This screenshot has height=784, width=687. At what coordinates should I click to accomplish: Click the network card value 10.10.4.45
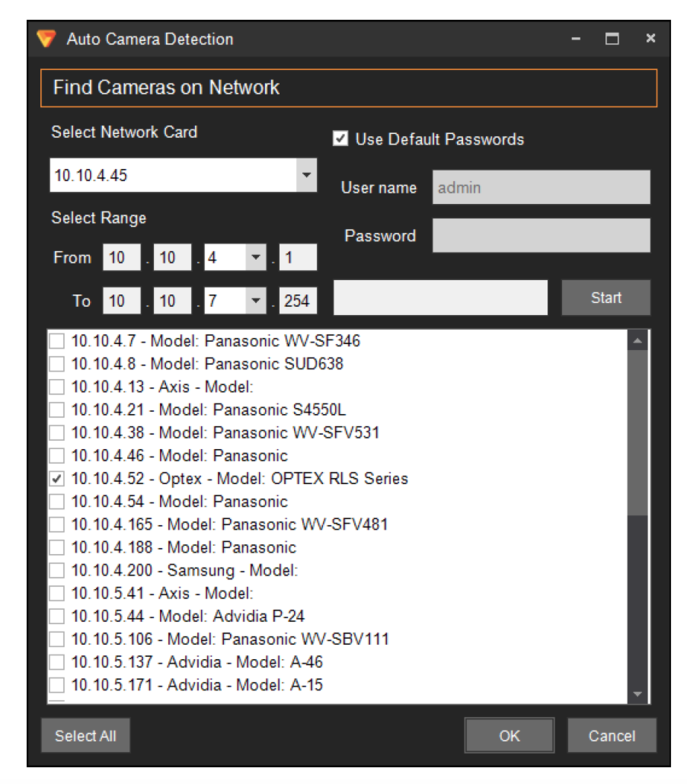pos(91,175)
